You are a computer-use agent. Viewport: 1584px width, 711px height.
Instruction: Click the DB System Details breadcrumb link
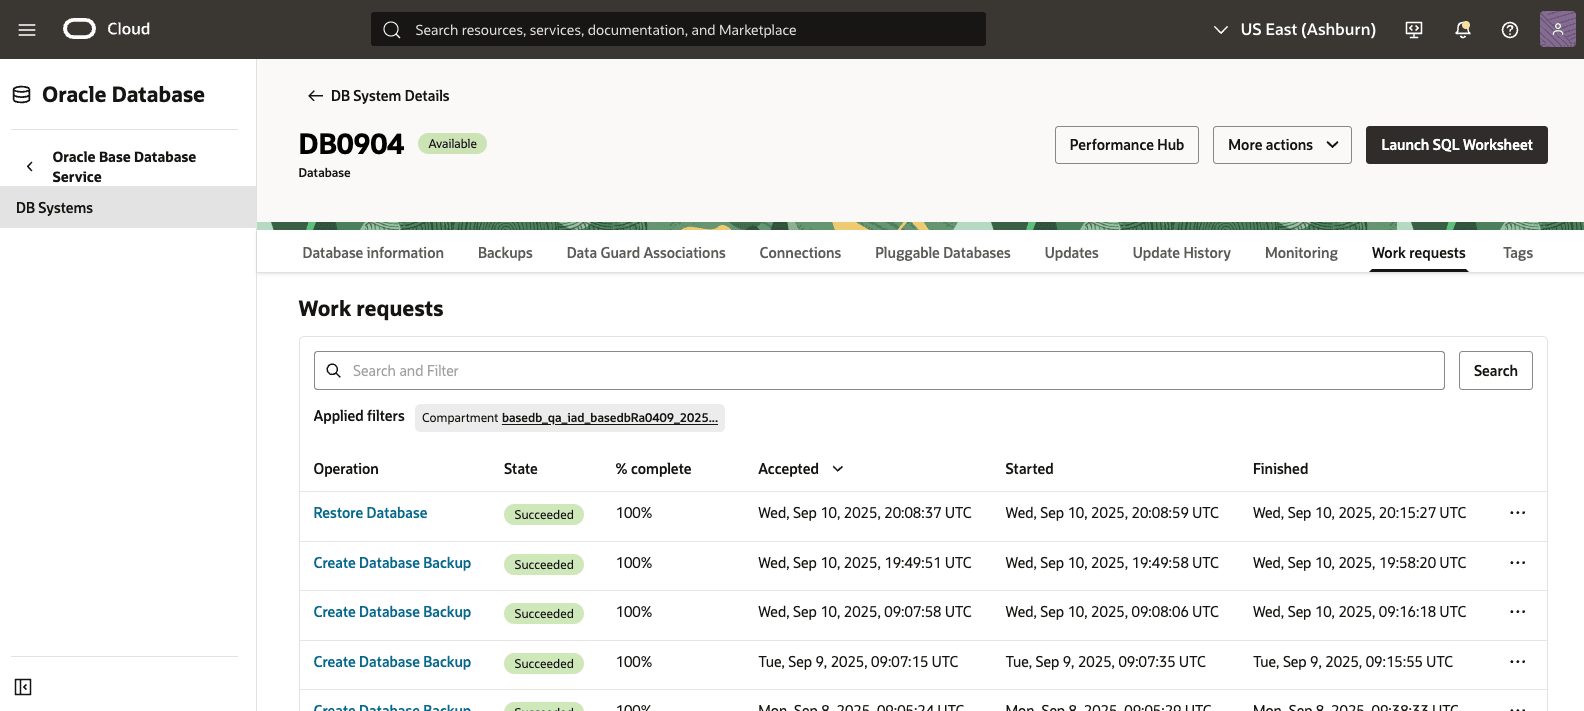390,96
